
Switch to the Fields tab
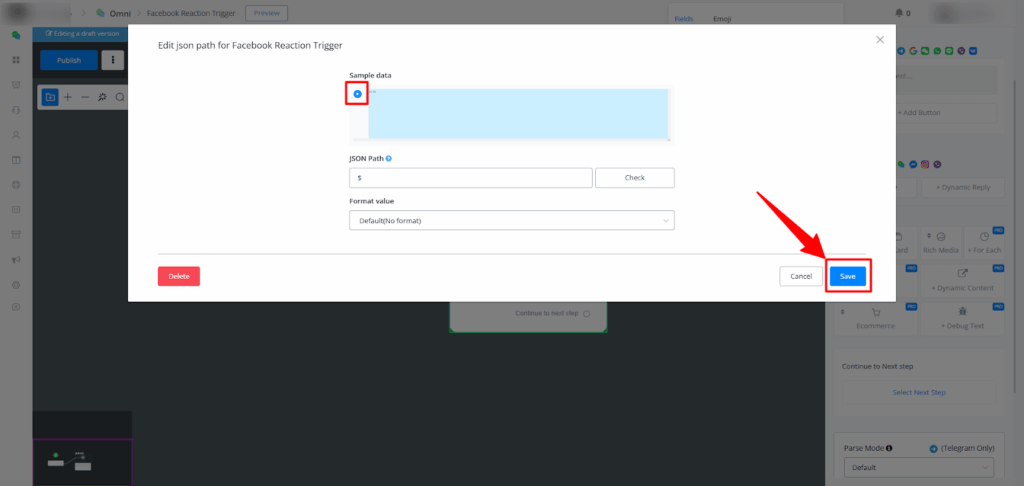pos(683,19)
